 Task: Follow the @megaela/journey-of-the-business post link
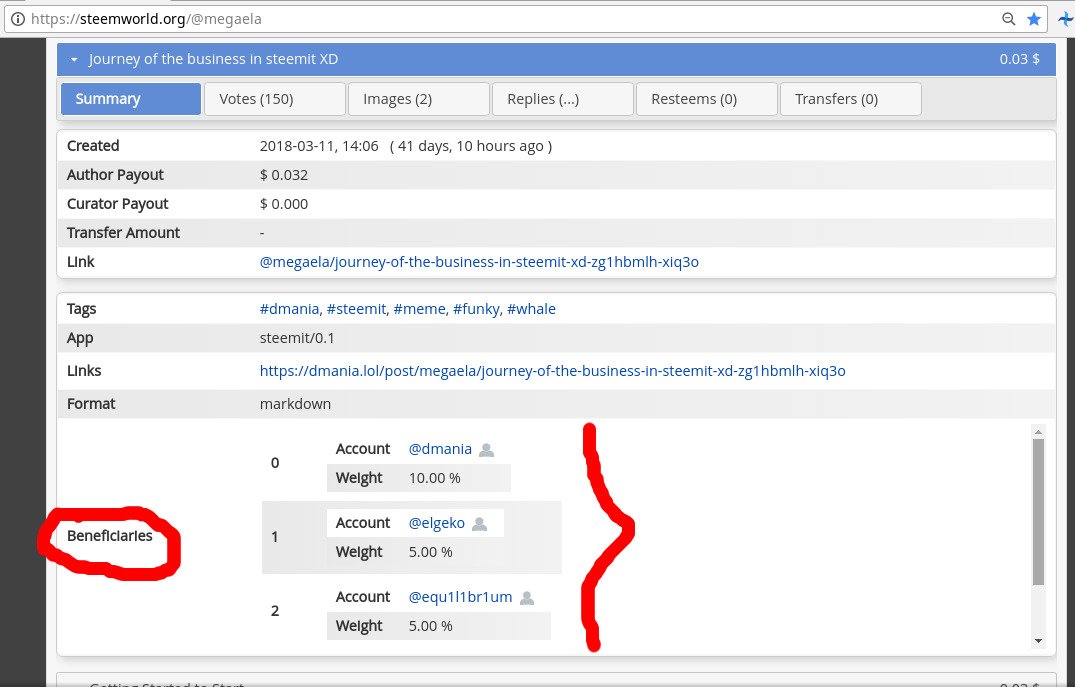click(479, 262)
